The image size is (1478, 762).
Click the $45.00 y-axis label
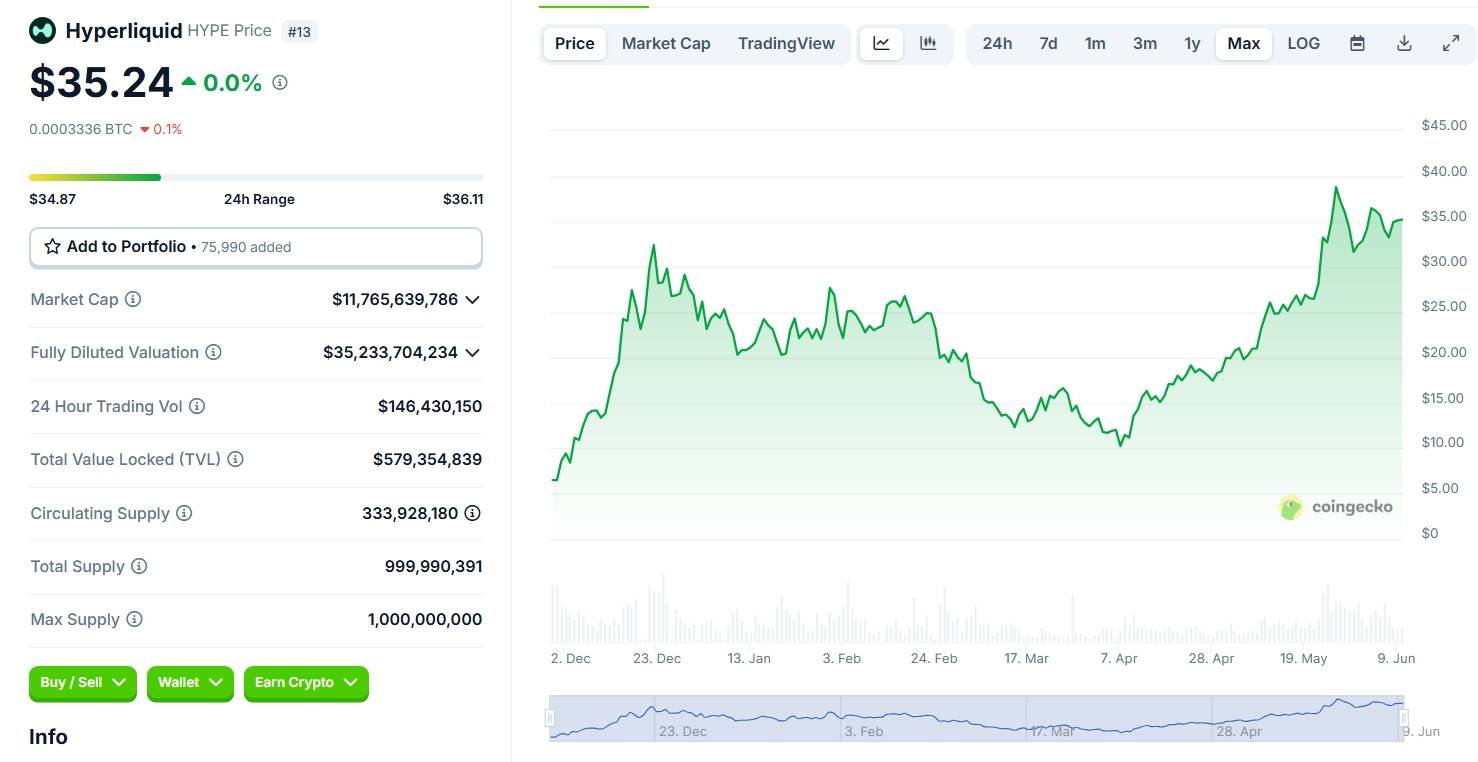coord(1444,125)
